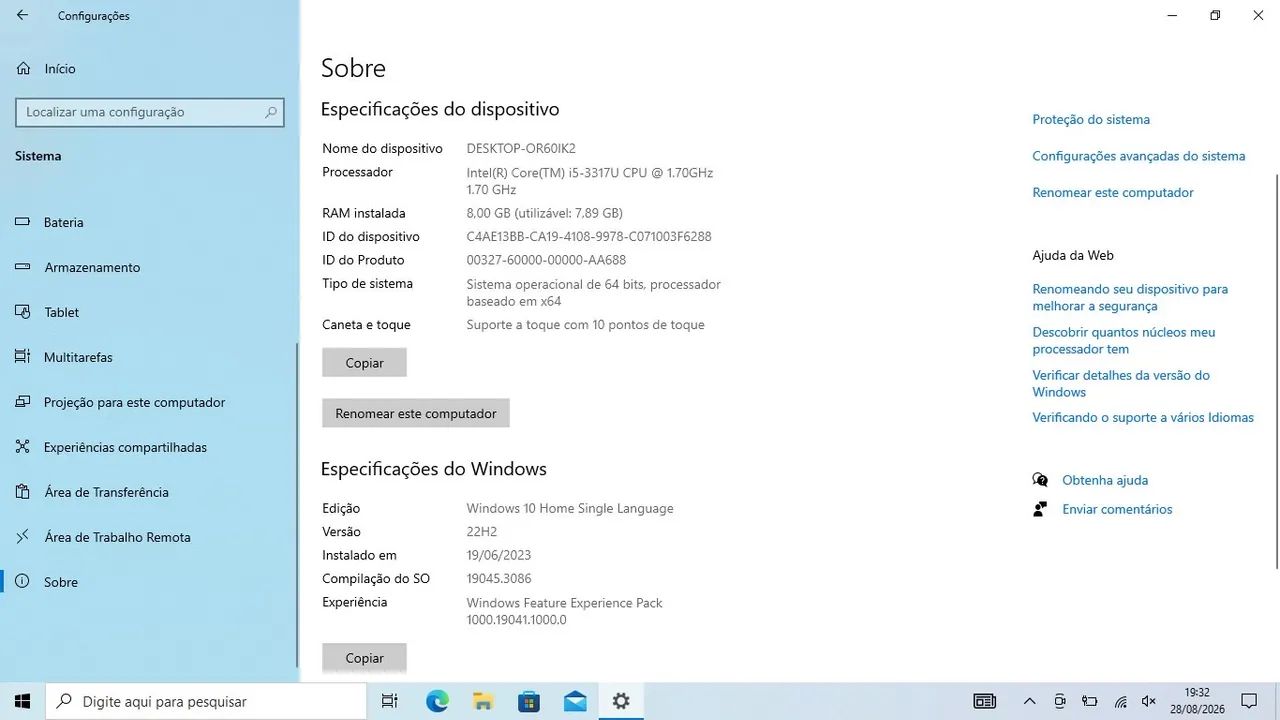Open Verificar detalhes da versão link
Viewport: 1280px width, 720px height.
[1121, 383]
